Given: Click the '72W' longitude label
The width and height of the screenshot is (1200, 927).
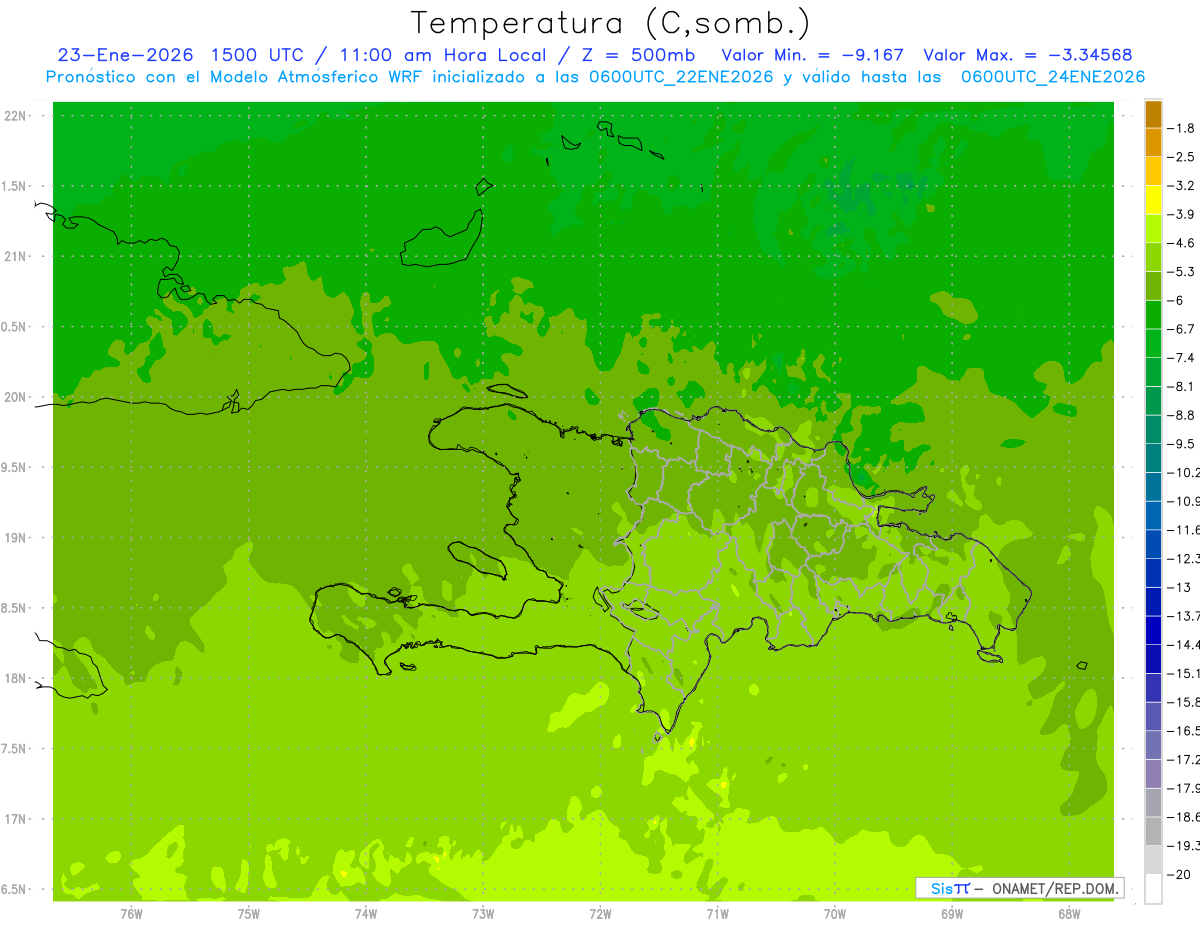Looking at the screenshot, I should (600, 914).
